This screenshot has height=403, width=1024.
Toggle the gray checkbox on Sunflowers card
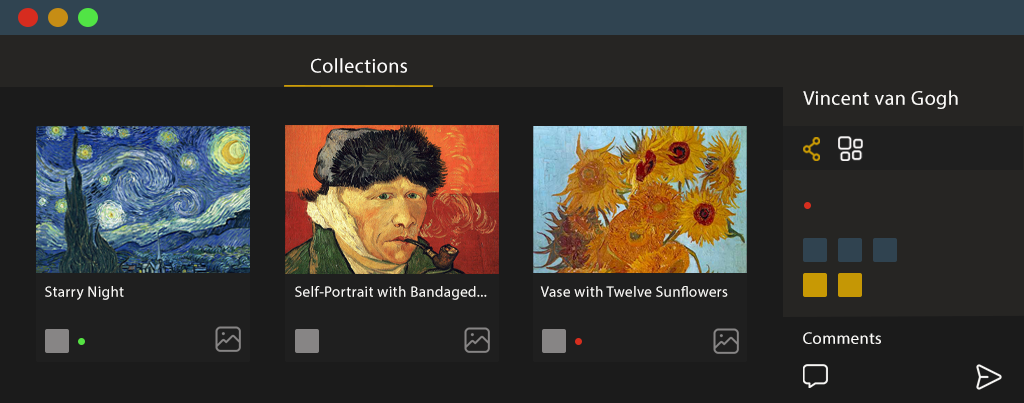point(554,341)
